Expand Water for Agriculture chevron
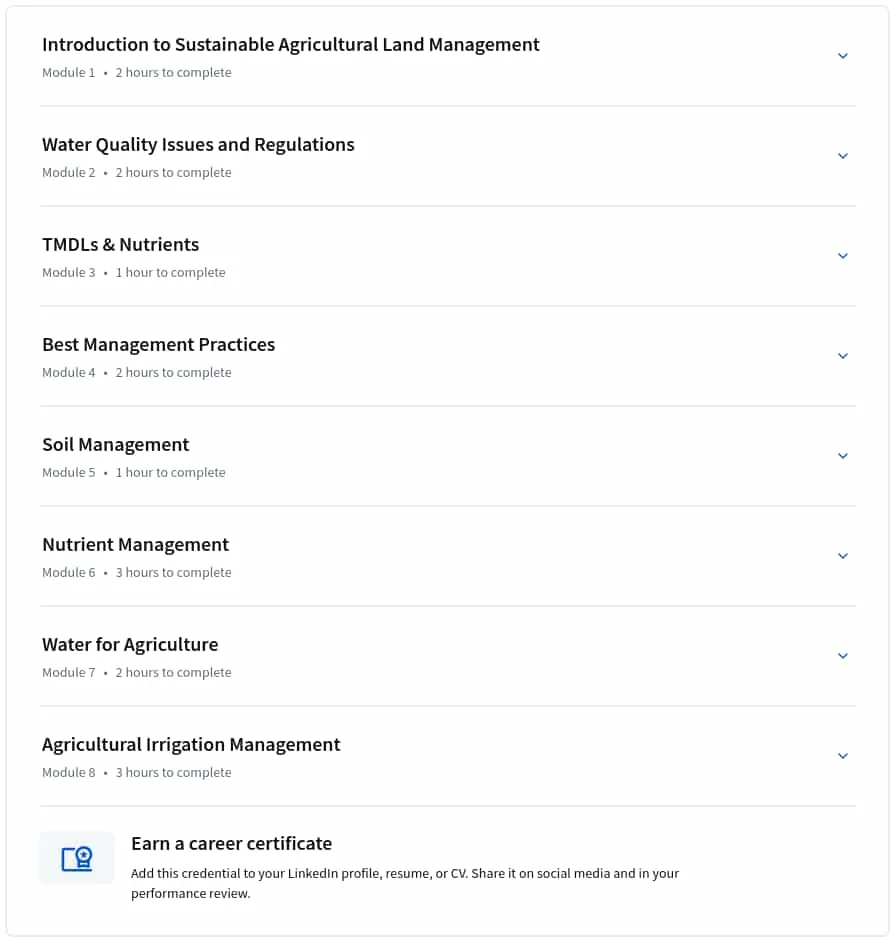 [843, 656]
